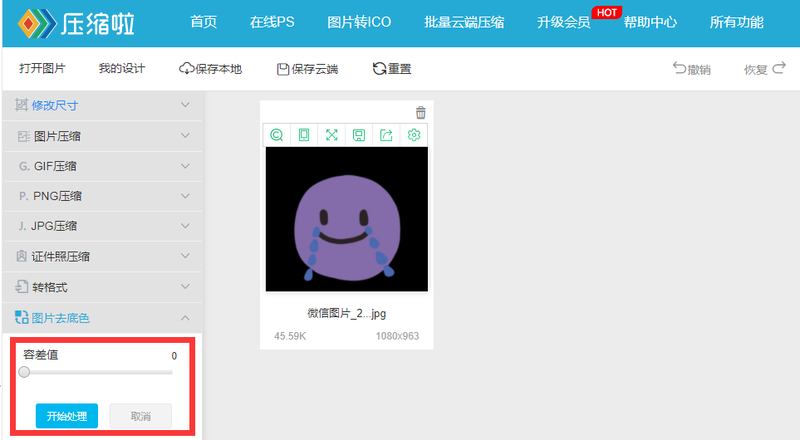The width and height of the screenshot is (800, 440).
Task: Expand the 转格式 section chevron
Action: [185, 287]
